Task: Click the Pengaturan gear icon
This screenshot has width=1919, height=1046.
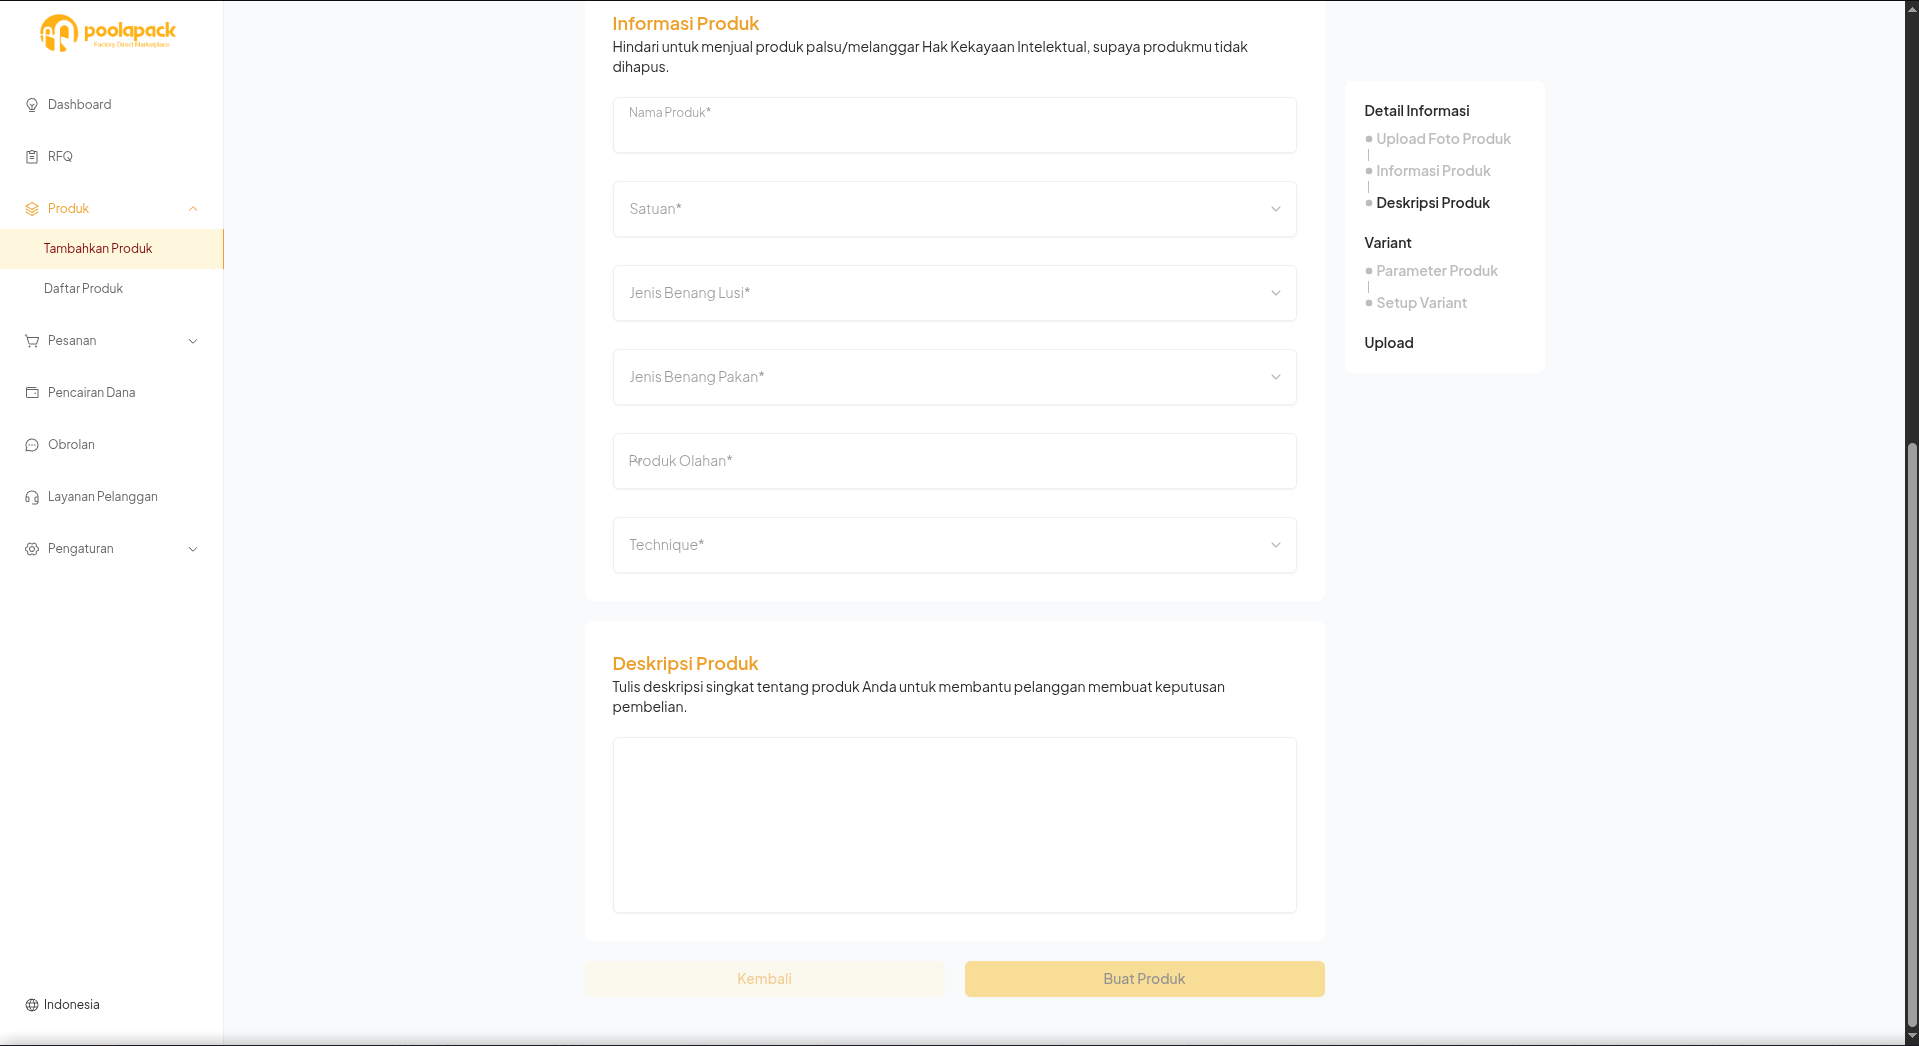Action: 32,549
